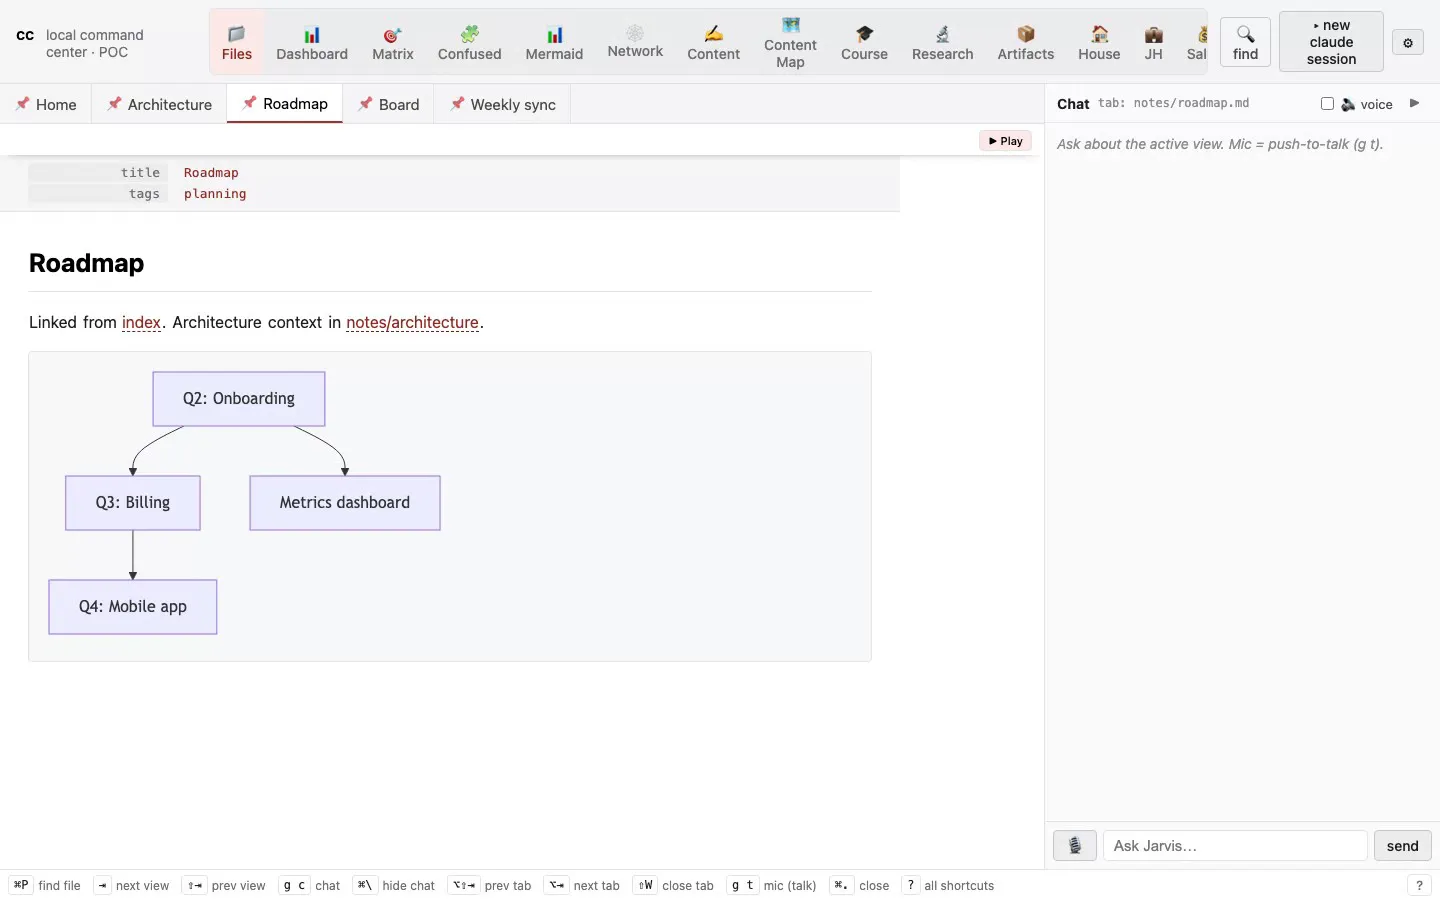The height and width of the screenshot is (900, 1440).
Task: Click the prev view shortcut
Action: [x=225, y=885]
